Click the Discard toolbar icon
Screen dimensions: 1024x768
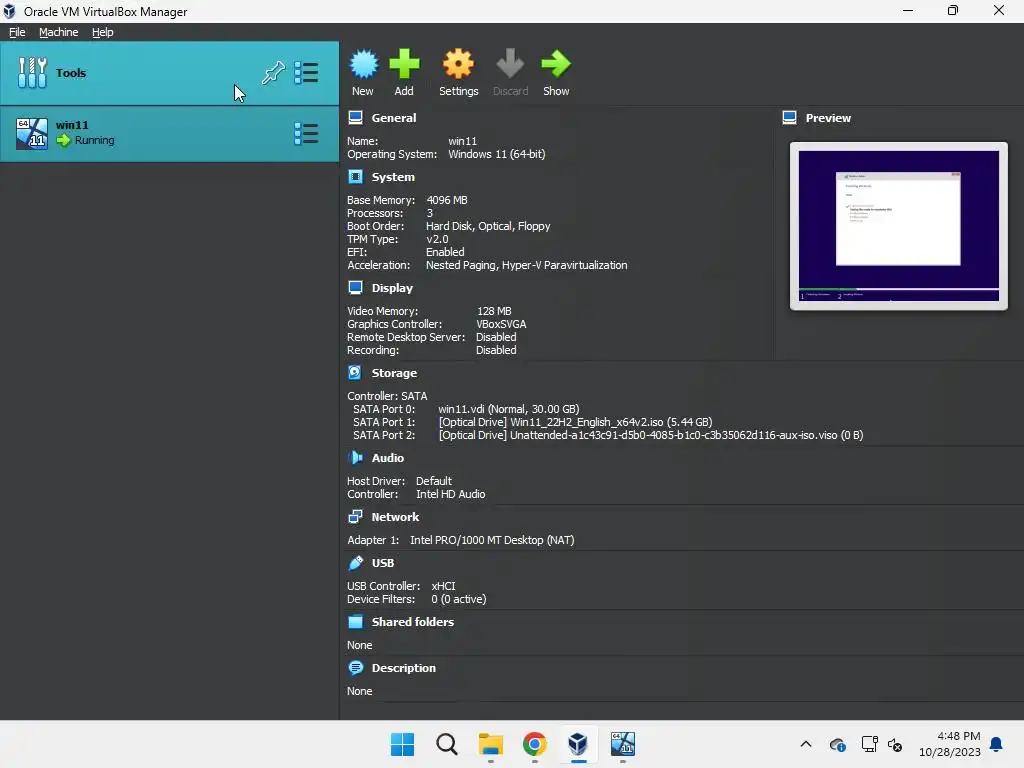click(510, 64)
